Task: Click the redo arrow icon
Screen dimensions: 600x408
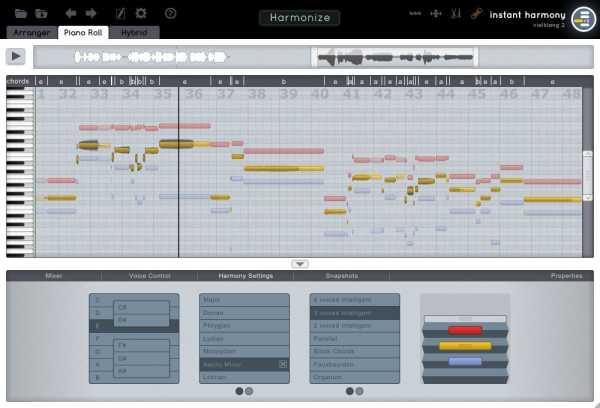Action: pos(91,13)
